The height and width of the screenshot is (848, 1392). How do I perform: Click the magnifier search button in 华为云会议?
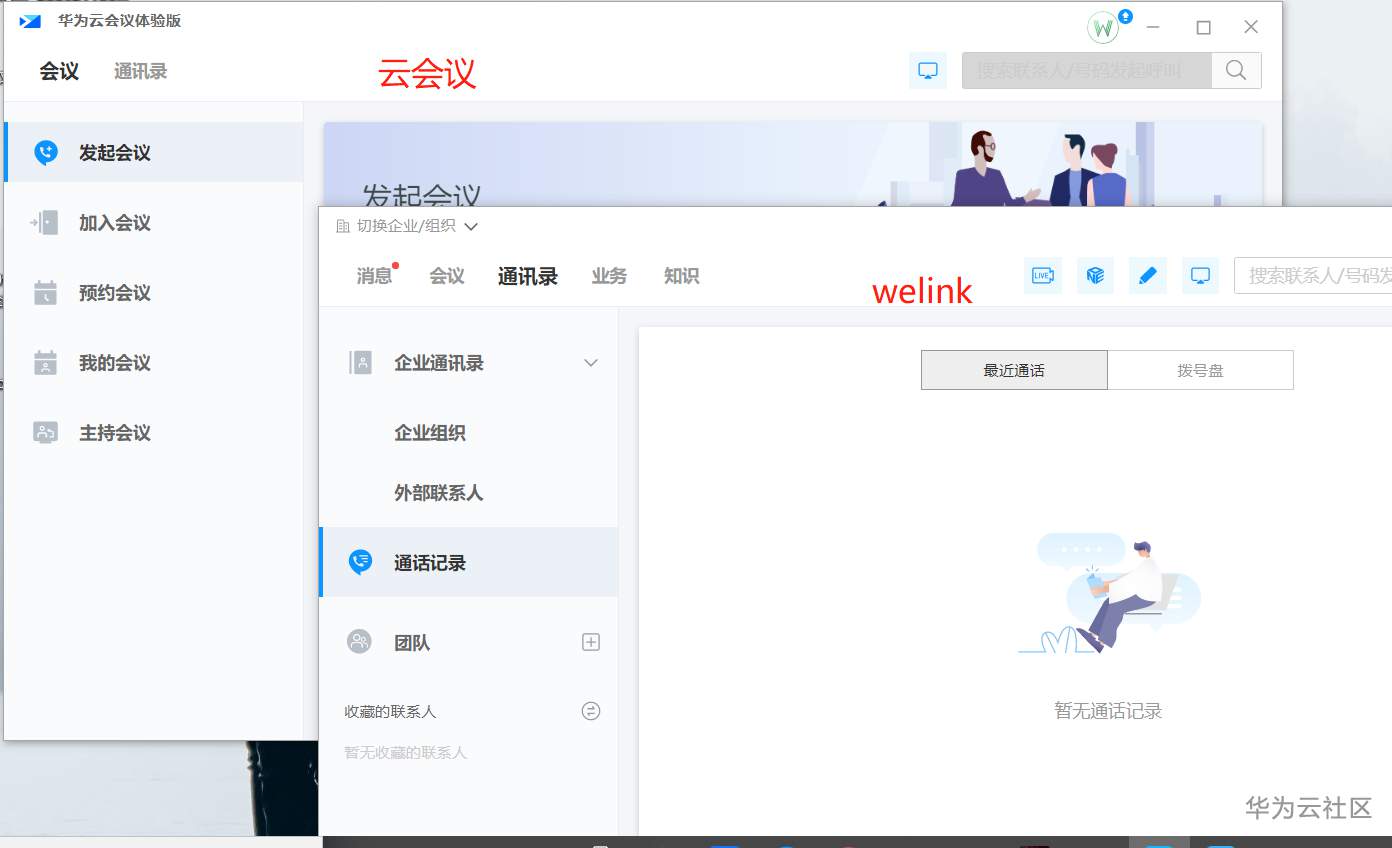1236,71
